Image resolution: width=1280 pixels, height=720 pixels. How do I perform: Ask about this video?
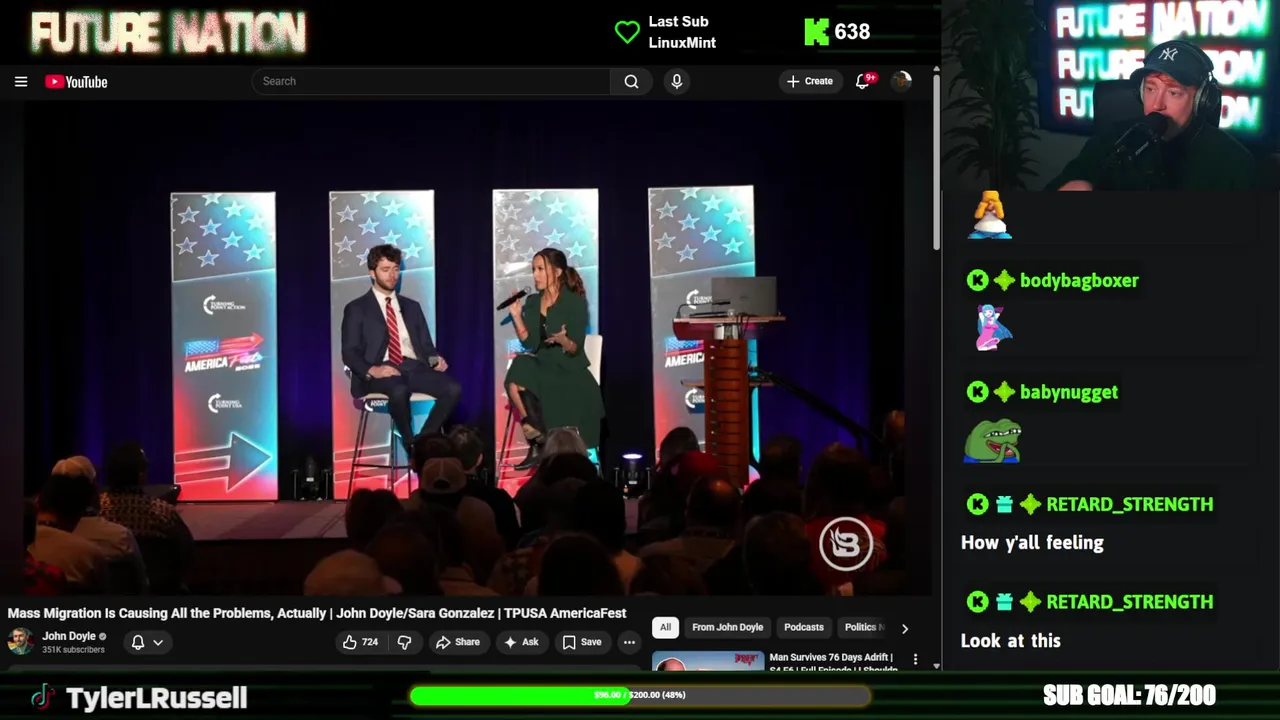521,642
